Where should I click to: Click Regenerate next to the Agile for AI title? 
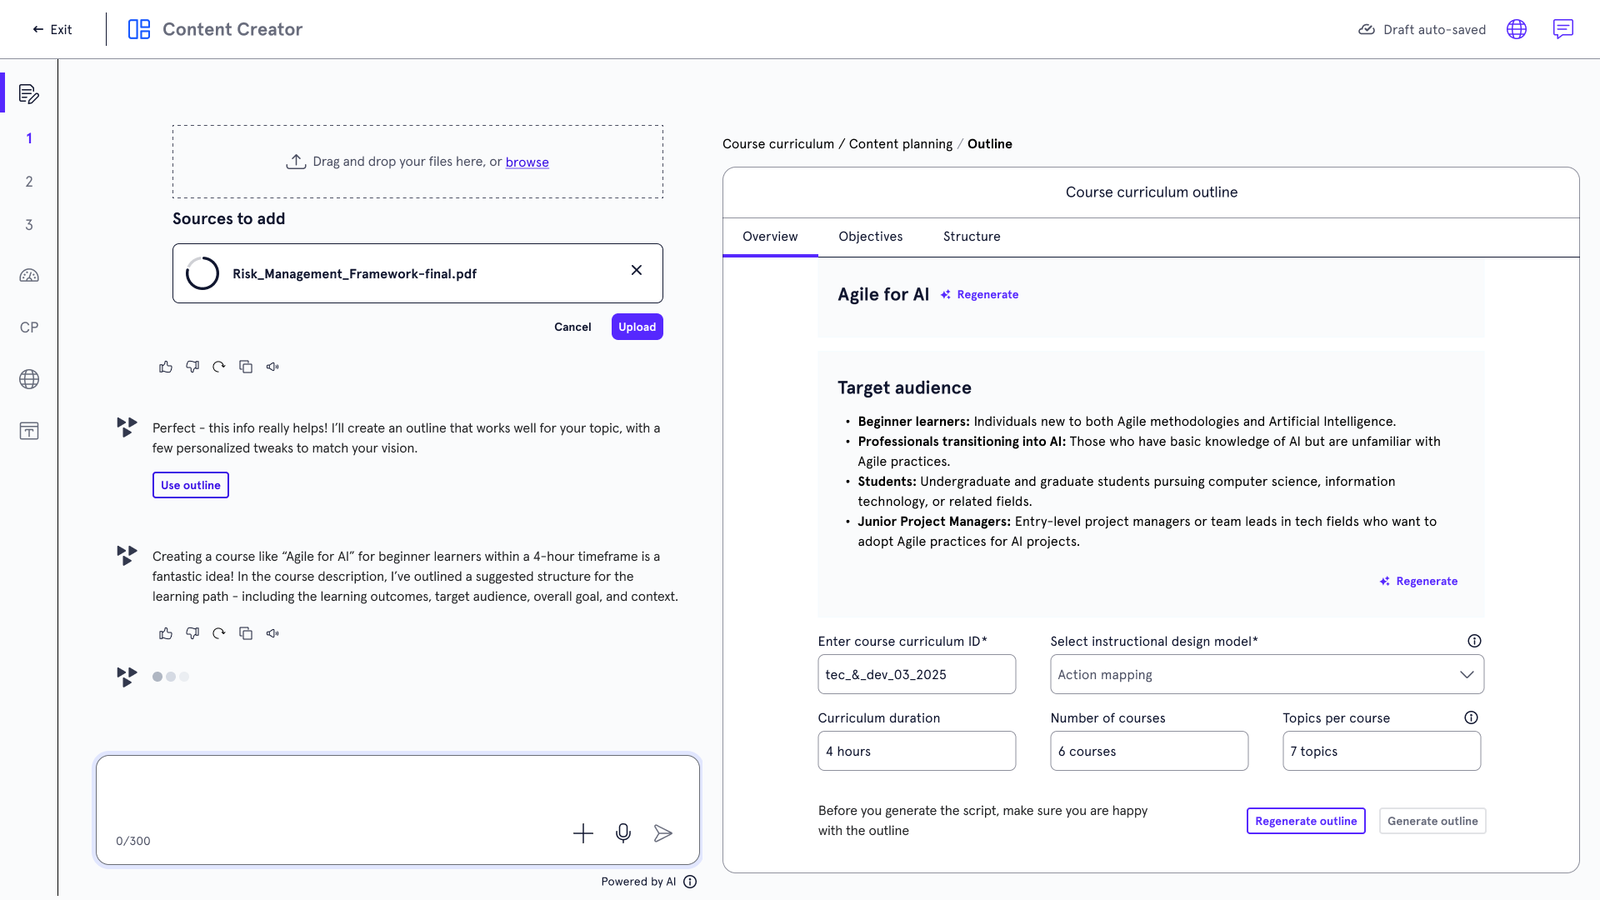click(x=980, y=295)
